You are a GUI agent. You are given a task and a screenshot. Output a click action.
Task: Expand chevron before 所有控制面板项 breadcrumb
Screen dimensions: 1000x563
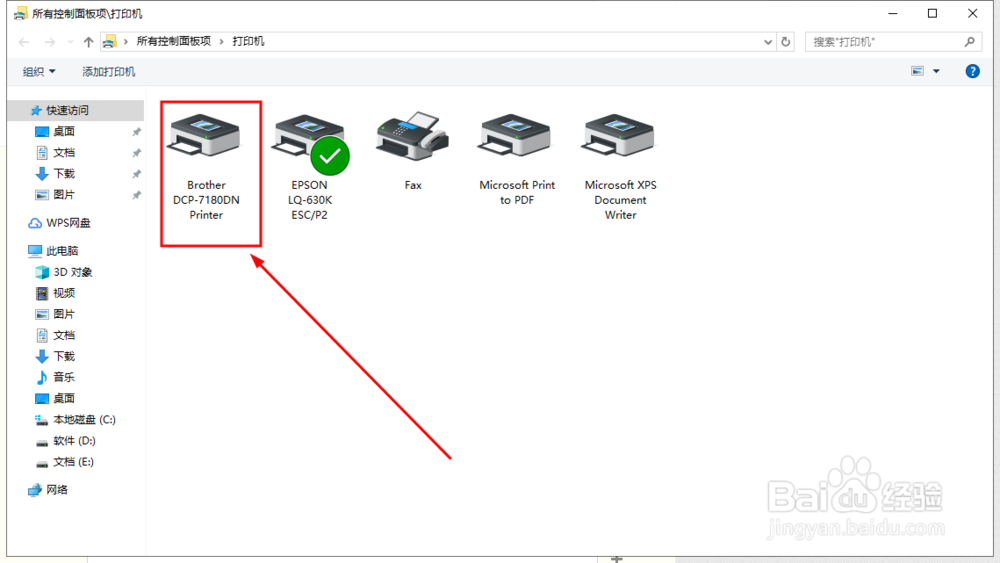[126, 41]
